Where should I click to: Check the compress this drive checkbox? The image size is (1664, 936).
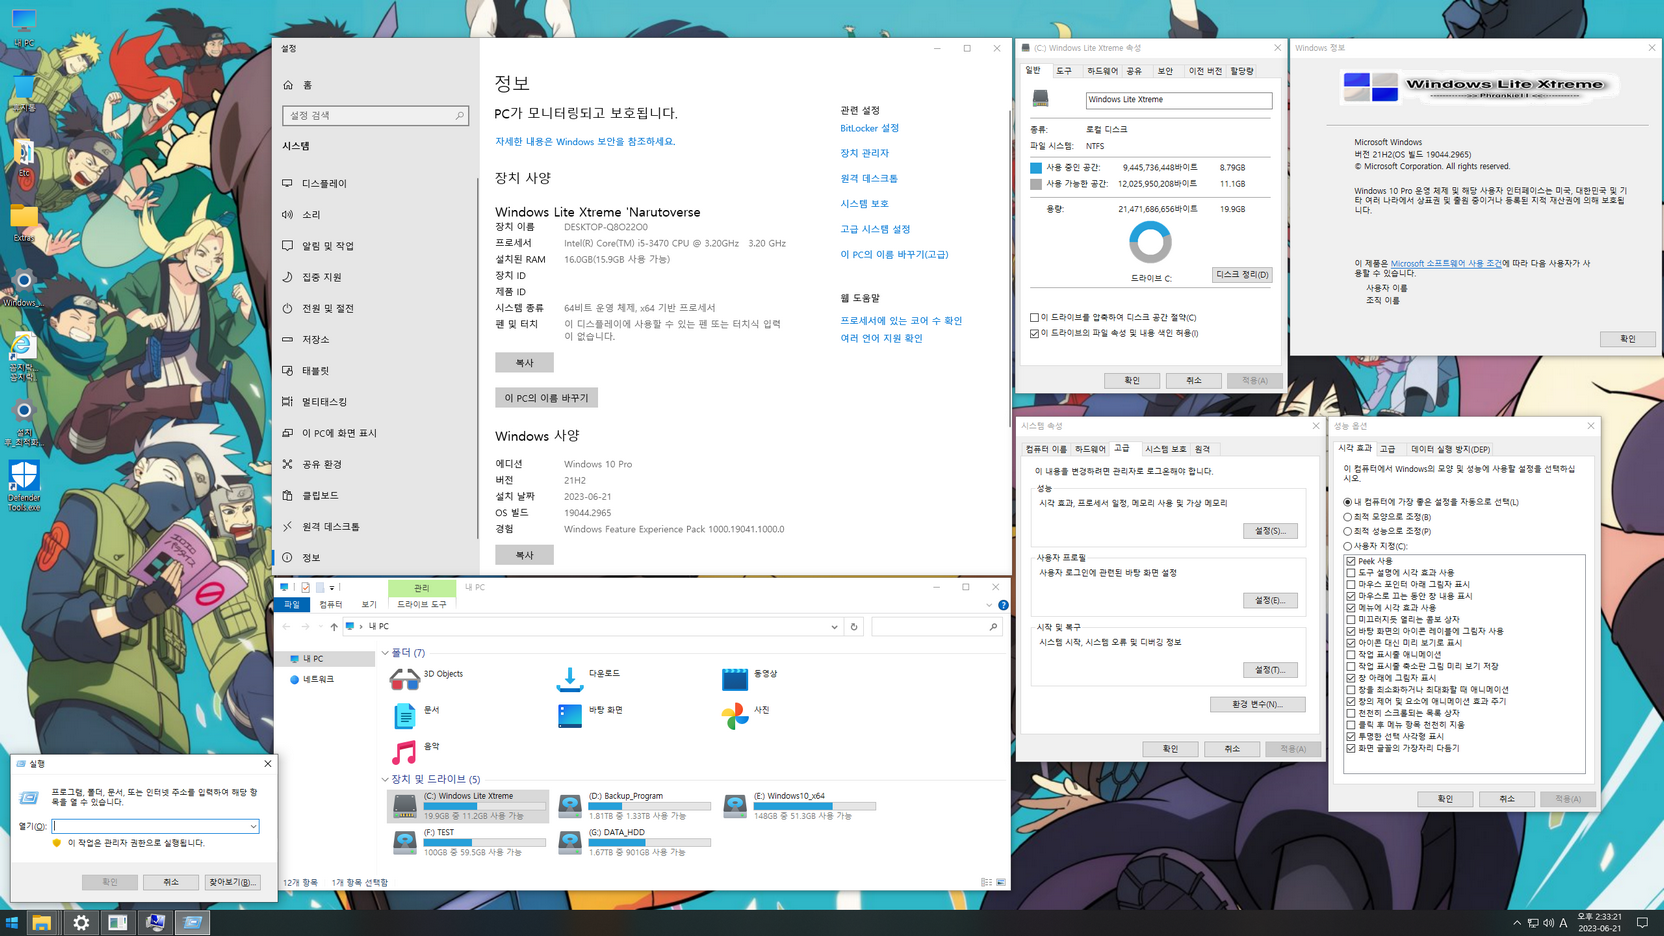(1034, 317)
